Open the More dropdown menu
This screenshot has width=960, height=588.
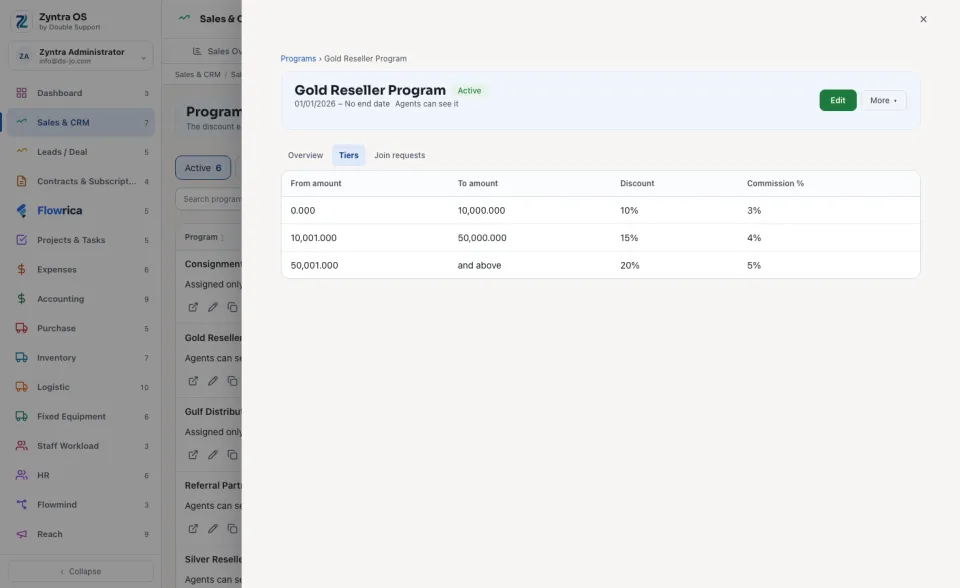883,100
